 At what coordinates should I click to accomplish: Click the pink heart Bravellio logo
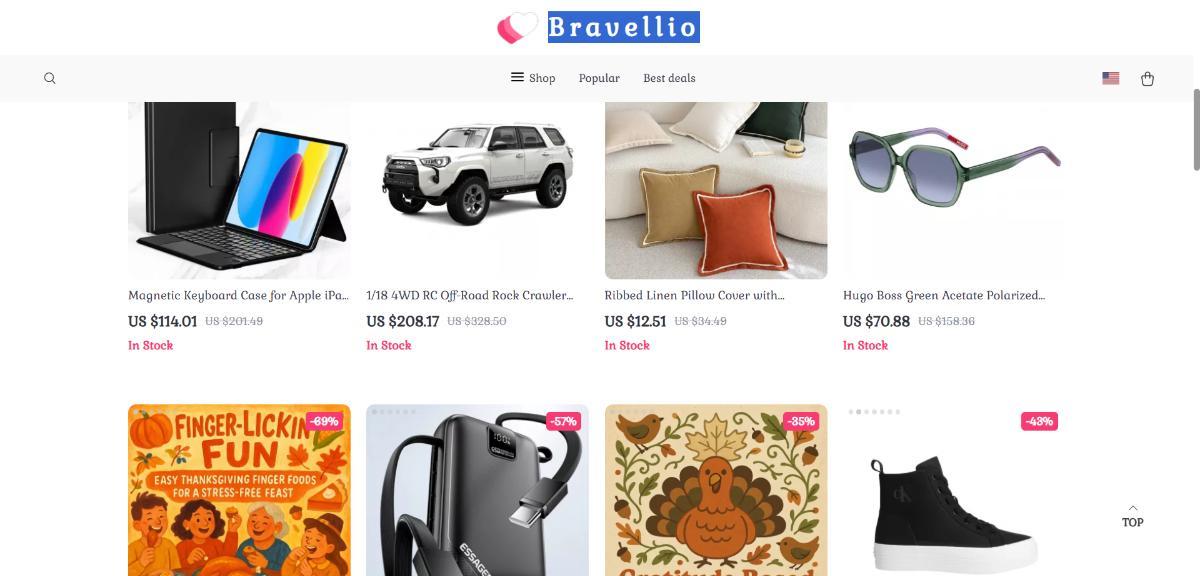coord(517,28)
